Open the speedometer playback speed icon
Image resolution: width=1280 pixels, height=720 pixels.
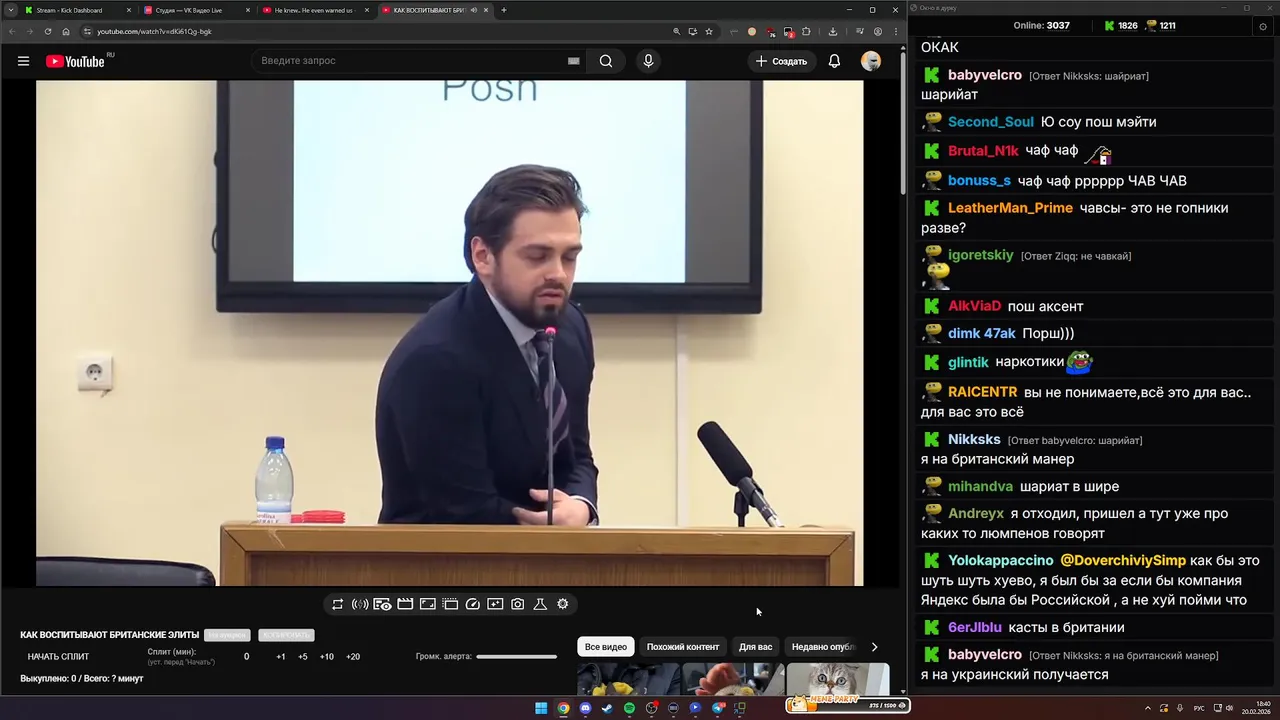click(x=473, y=604)
